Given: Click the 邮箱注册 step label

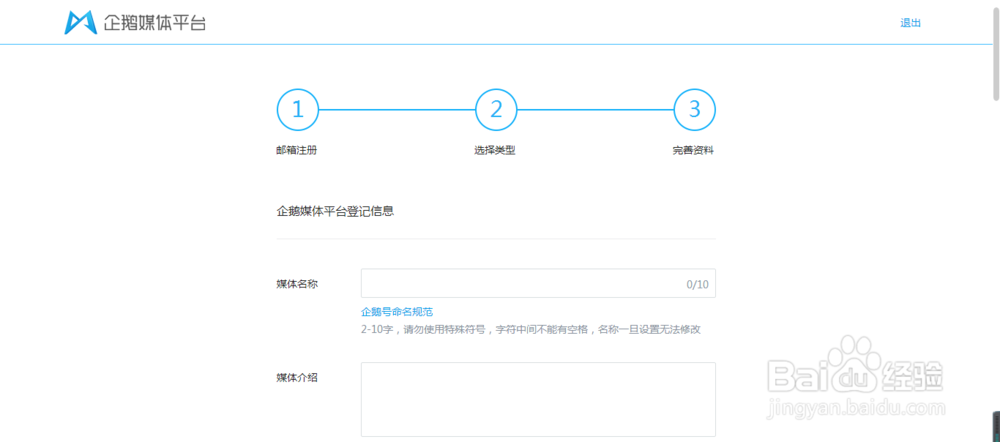Looking at the screenshot, I should click(297, 151).
